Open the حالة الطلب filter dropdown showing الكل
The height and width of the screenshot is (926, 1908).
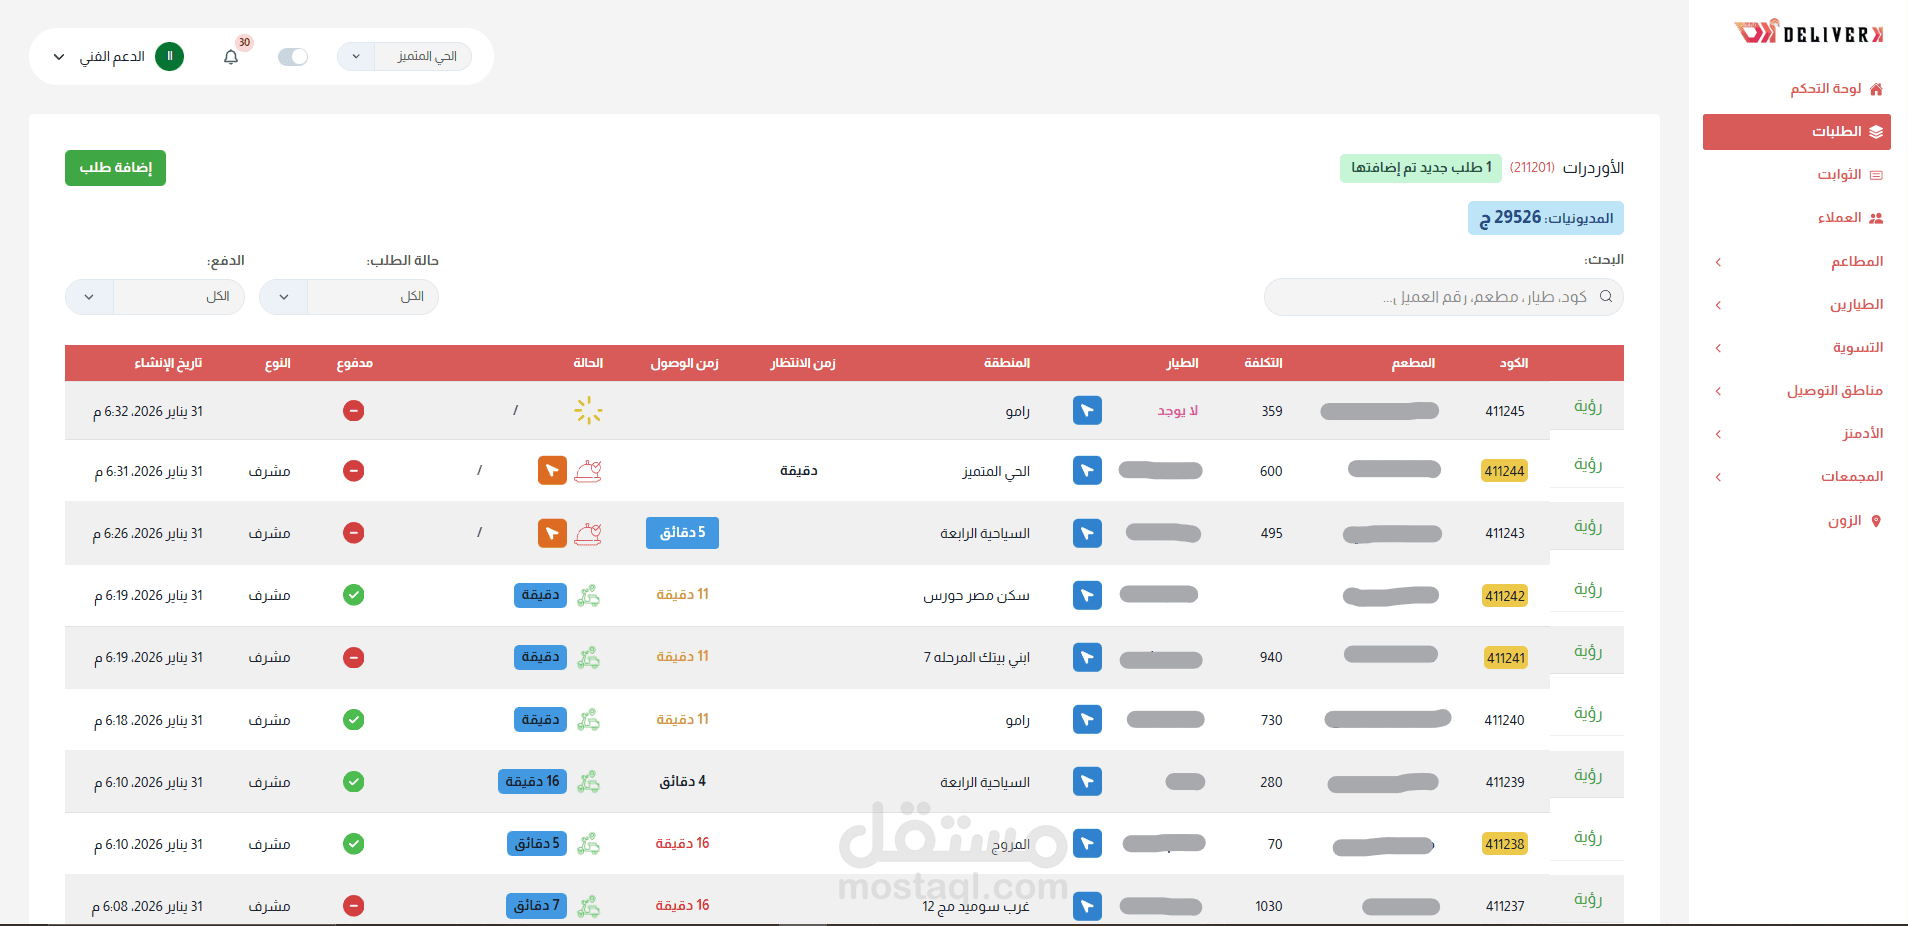[349, 296]
